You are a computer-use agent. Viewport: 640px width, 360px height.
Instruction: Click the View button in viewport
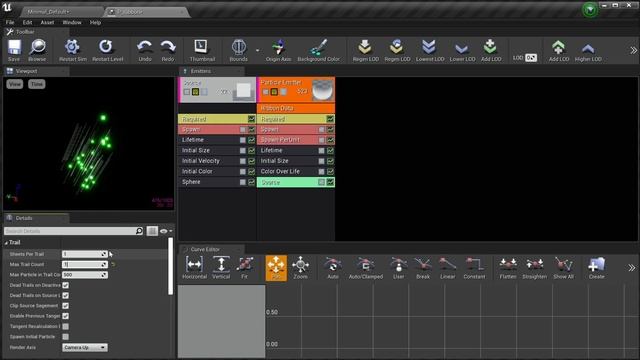pyautogui.click(x=15, y=84)
